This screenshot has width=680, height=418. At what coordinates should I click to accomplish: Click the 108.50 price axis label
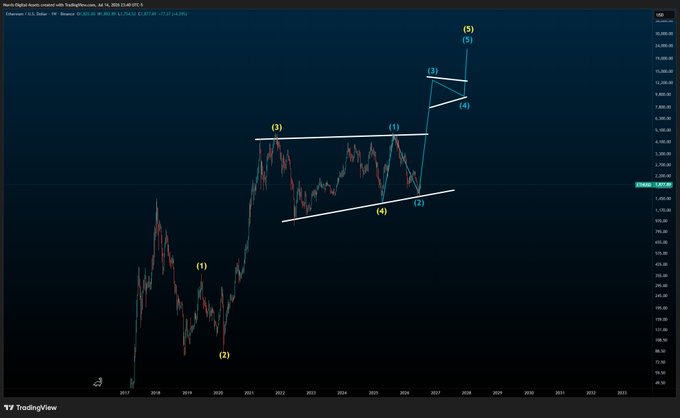tap(662, 340)
